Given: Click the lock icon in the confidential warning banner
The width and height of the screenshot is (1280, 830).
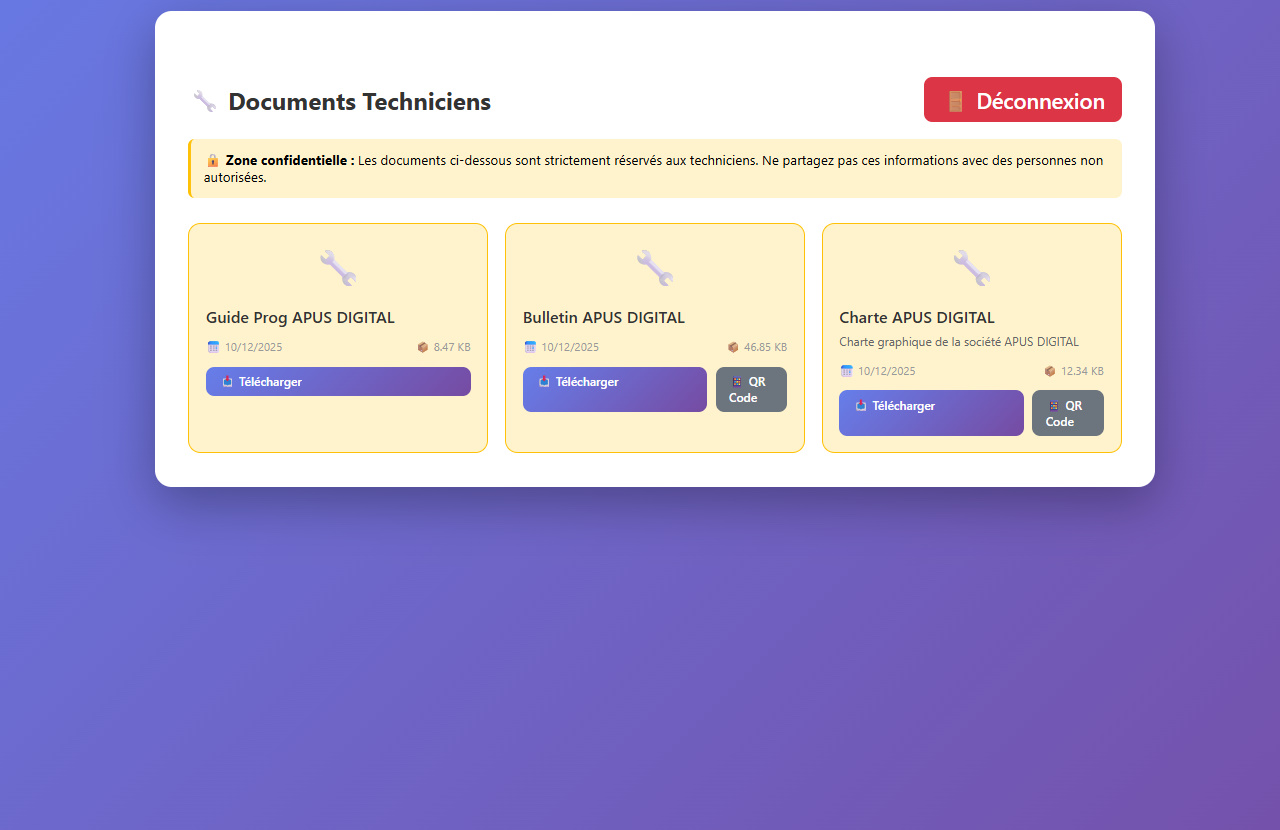Looking at the screenshot, I should [x=212, y=160].
